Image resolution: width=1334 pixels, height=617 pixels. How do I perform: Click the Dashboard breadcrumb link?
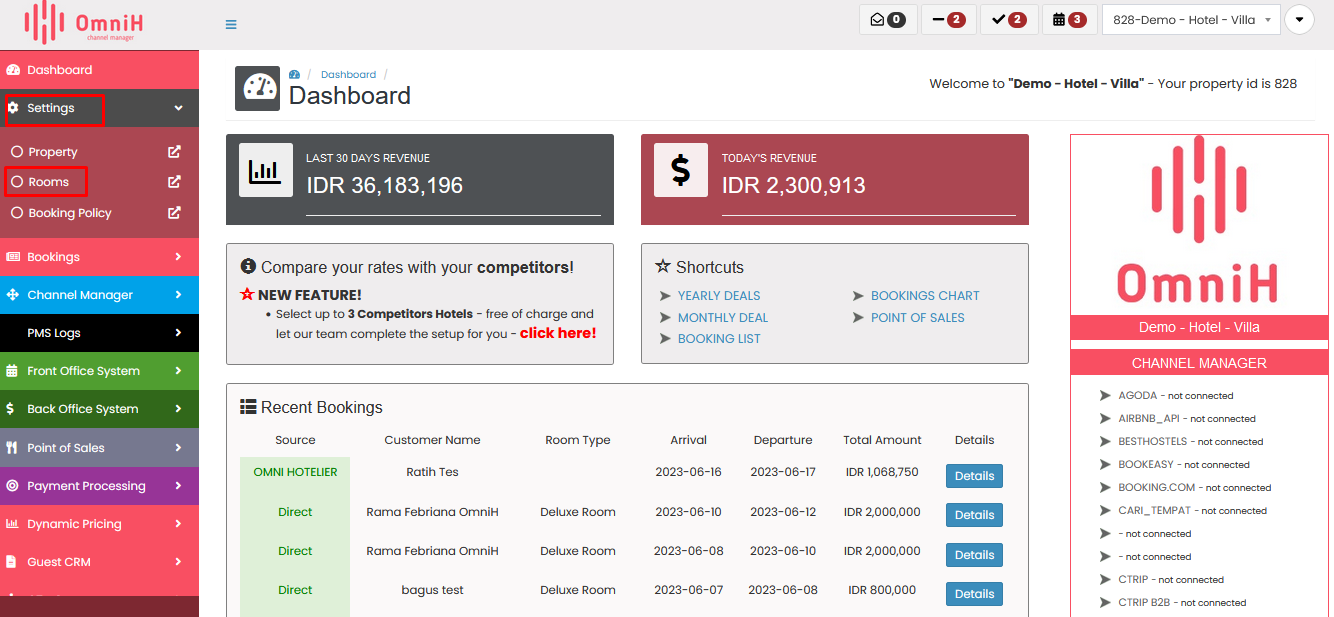(x=348, y=75)
